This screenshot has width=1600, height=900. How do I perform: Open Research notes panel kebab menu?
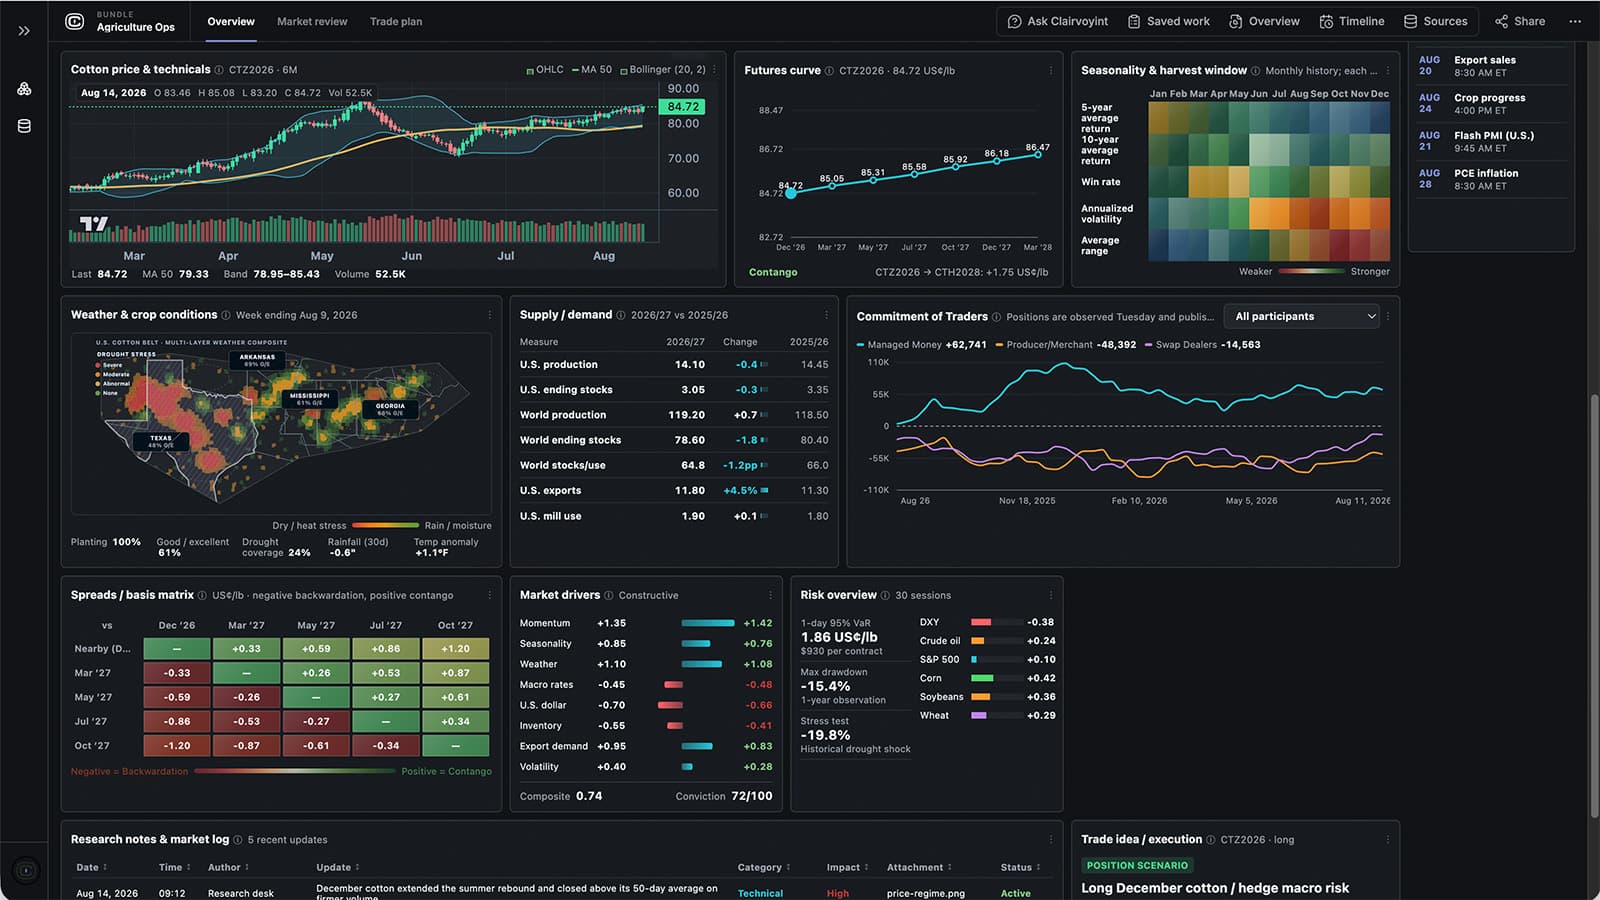[1050, 840]
